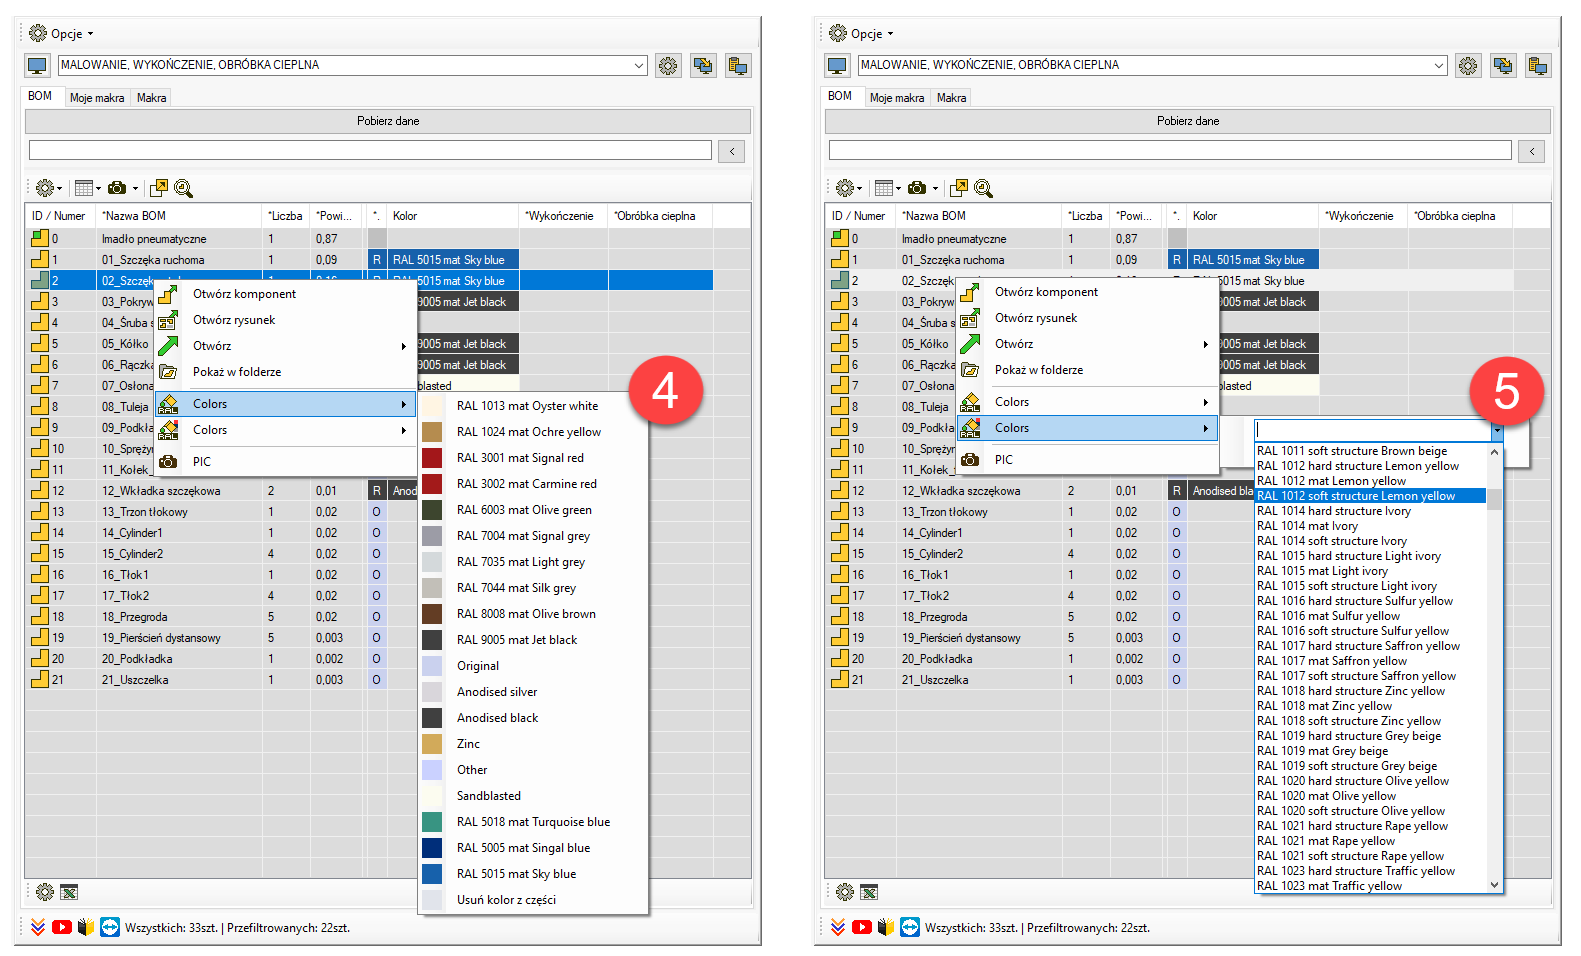Pick RAL 1024 mat Ochre yellow color

tap(533, 432)
